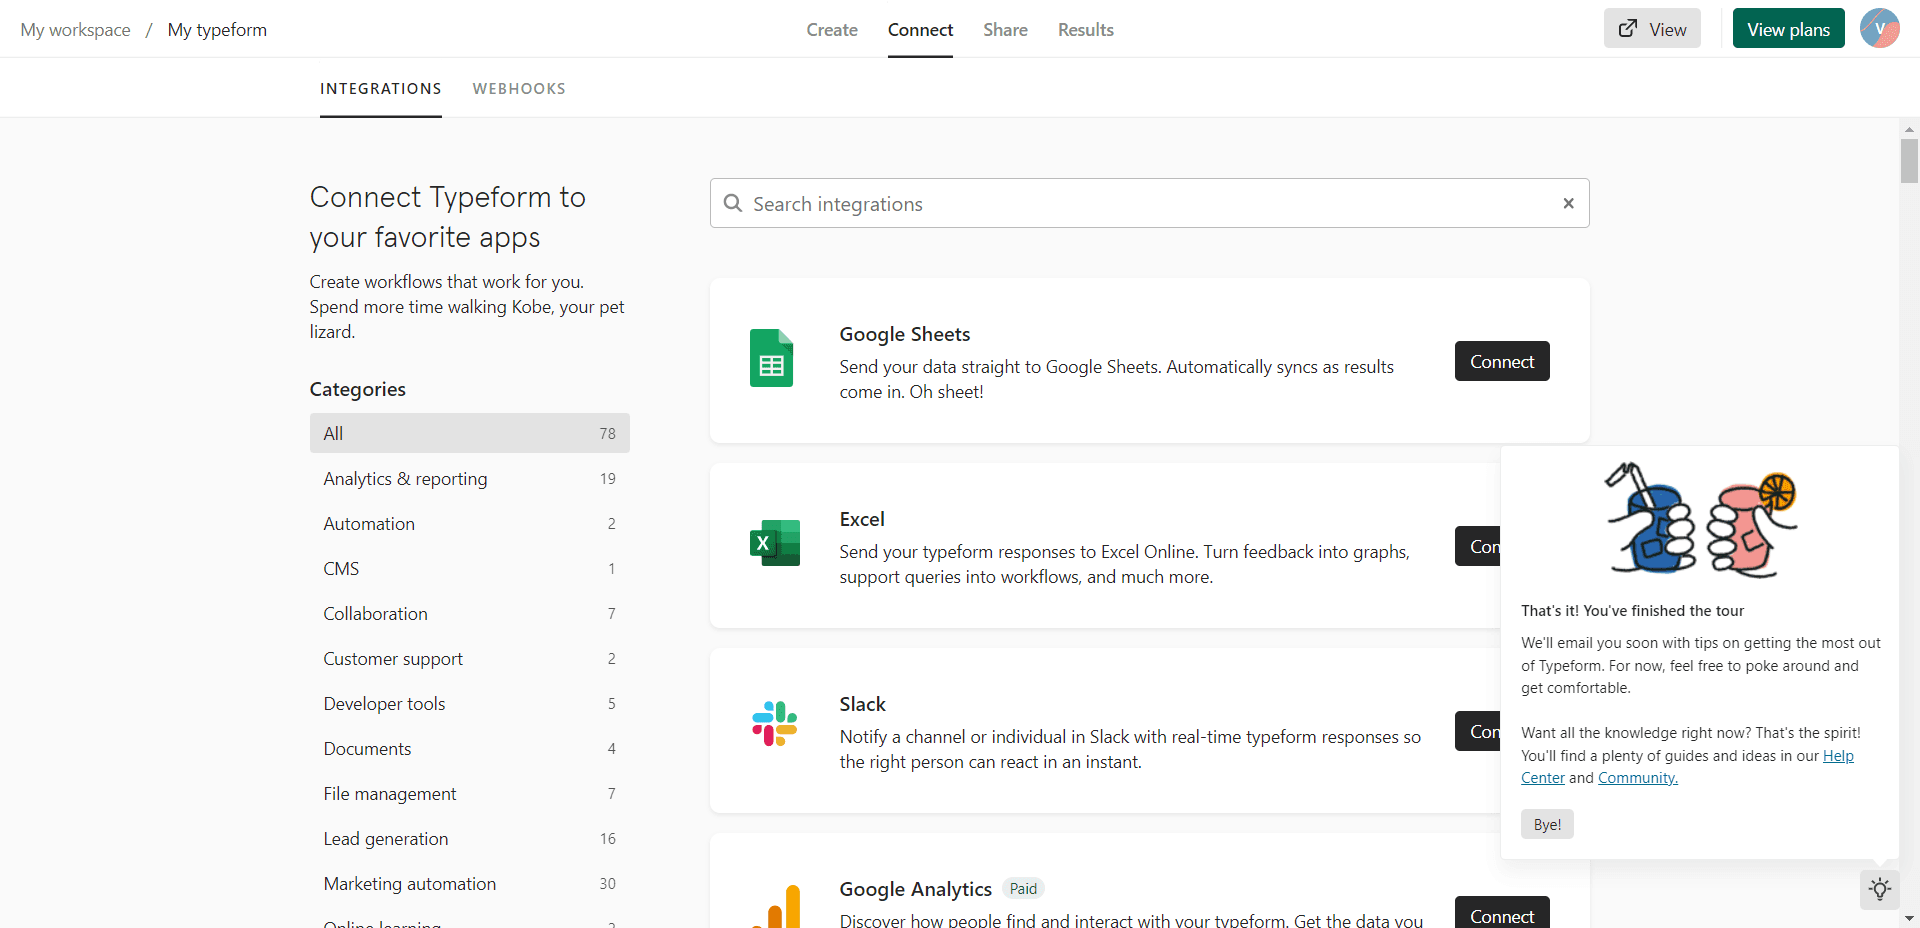Click the Paid badge on Google Analytics
1920x928 pixels.
coord(1023,888)
